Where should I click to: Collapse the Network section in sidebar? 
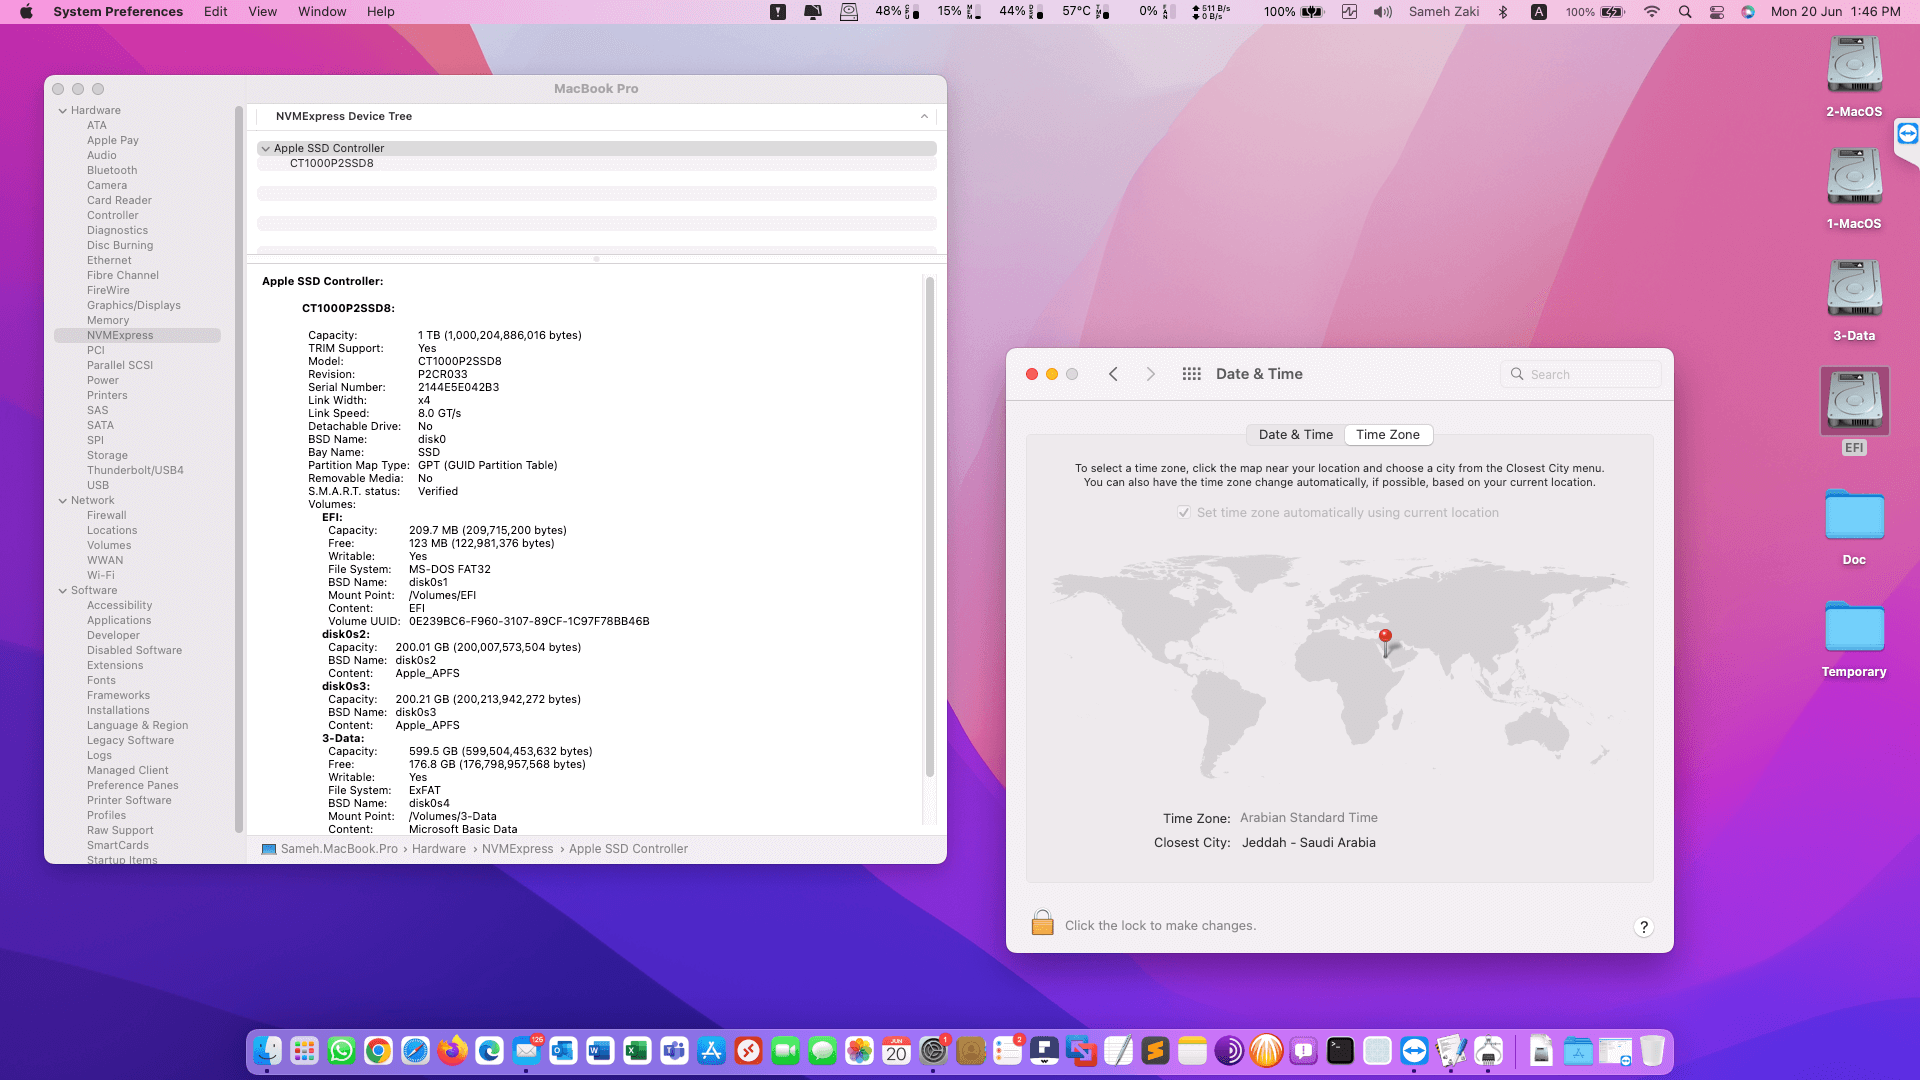63,501
